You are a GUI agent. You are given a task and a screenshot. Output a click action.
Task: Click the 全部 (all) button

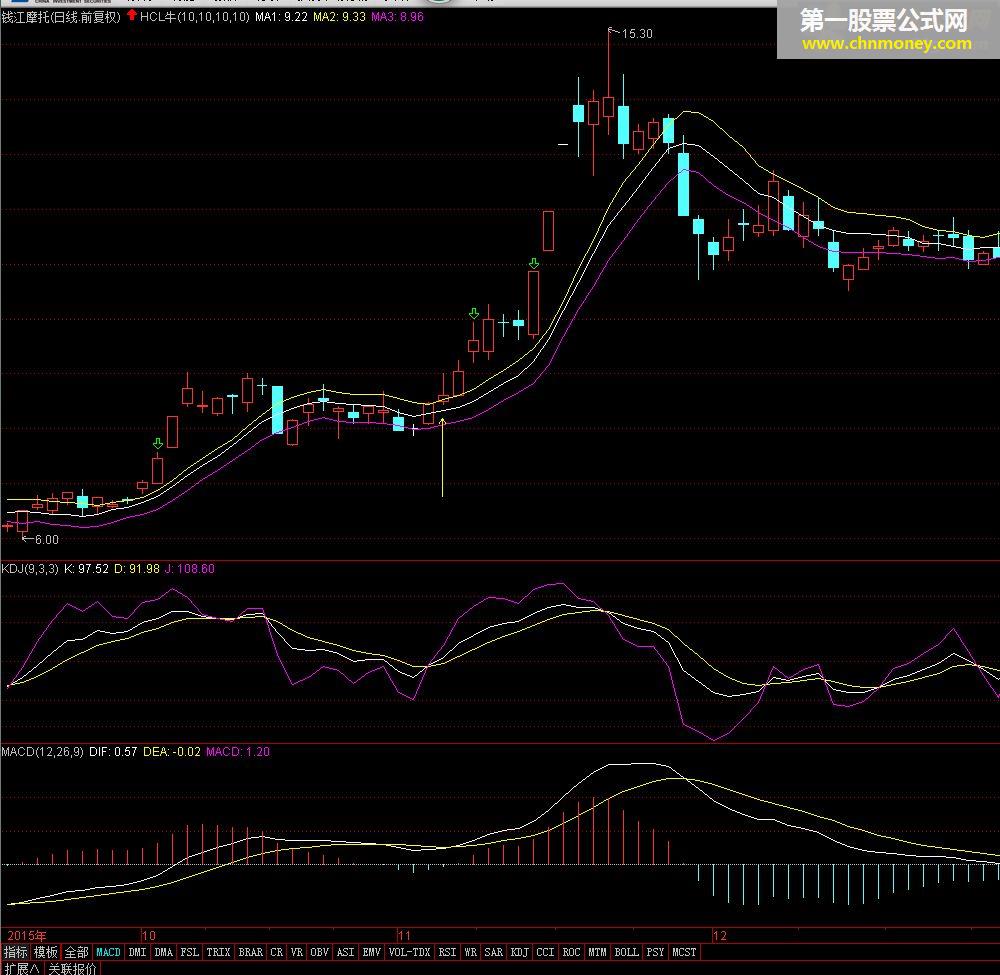(77, 952)
